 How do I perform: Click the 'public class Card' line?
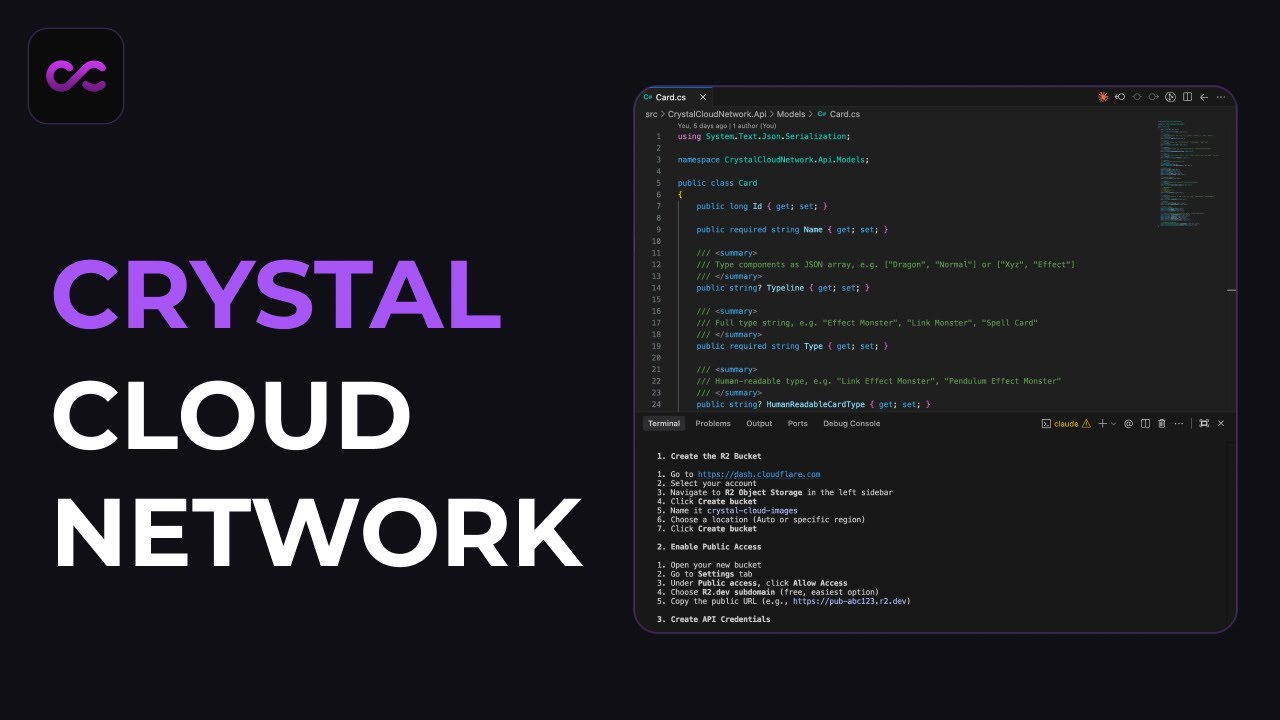(x=717, y=183)
